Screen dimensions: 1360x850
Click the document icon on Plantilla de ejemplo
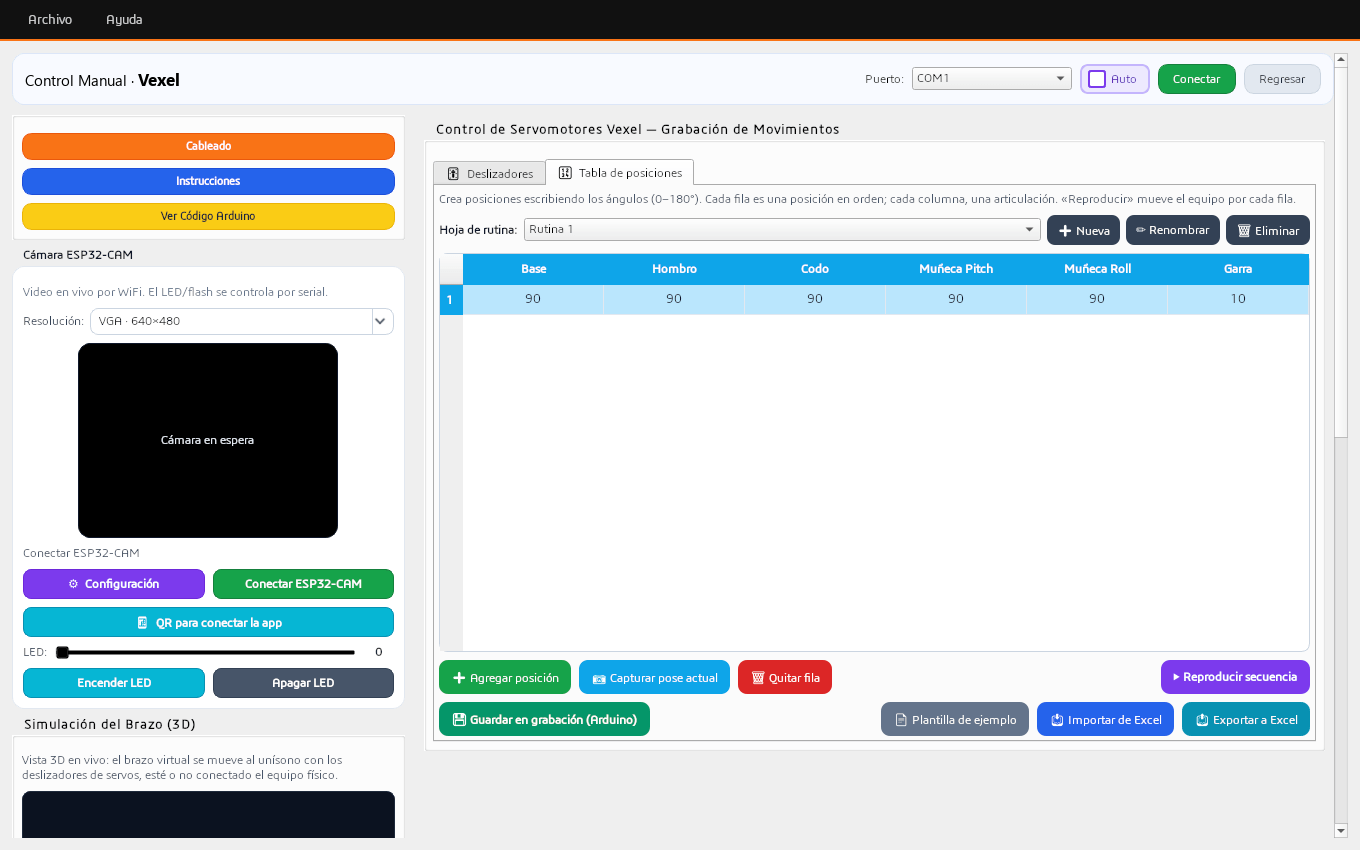click(x=901, y=720)
